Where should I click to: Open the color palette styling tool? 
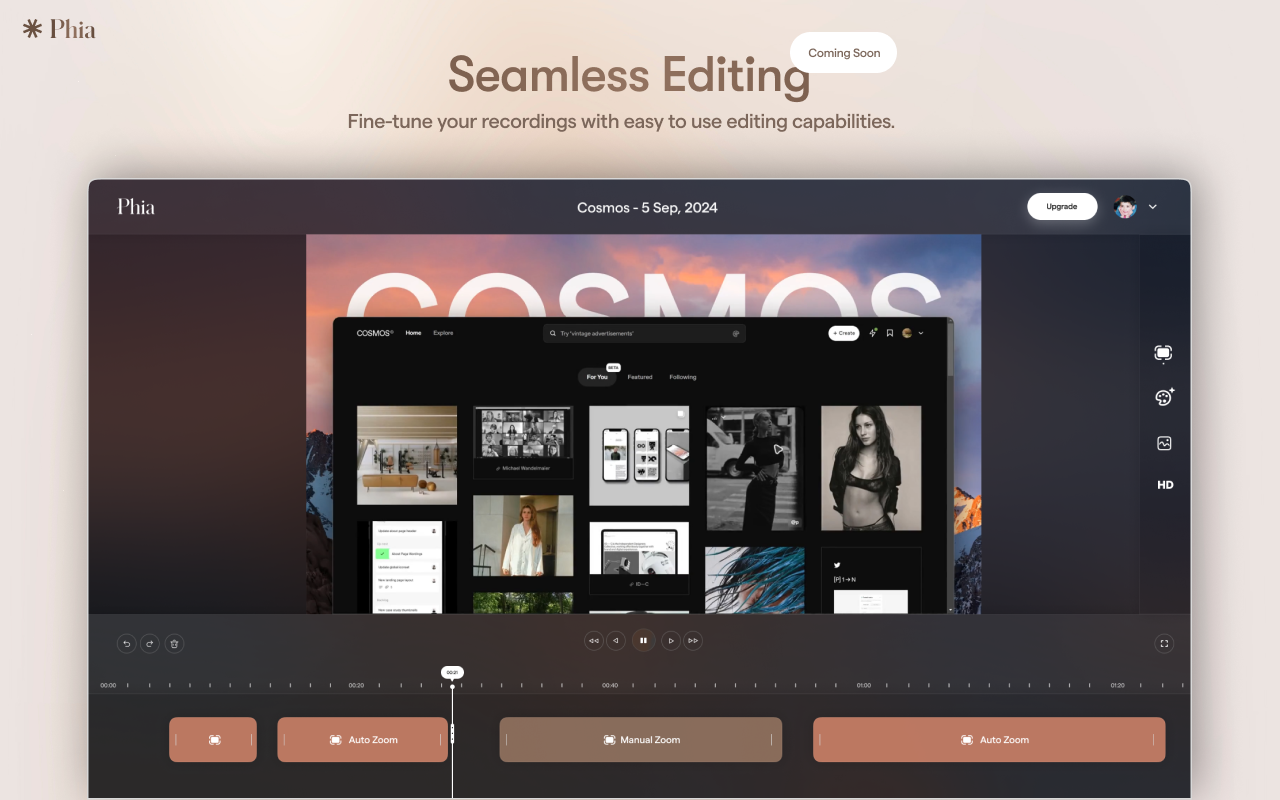coord(1164,397)
